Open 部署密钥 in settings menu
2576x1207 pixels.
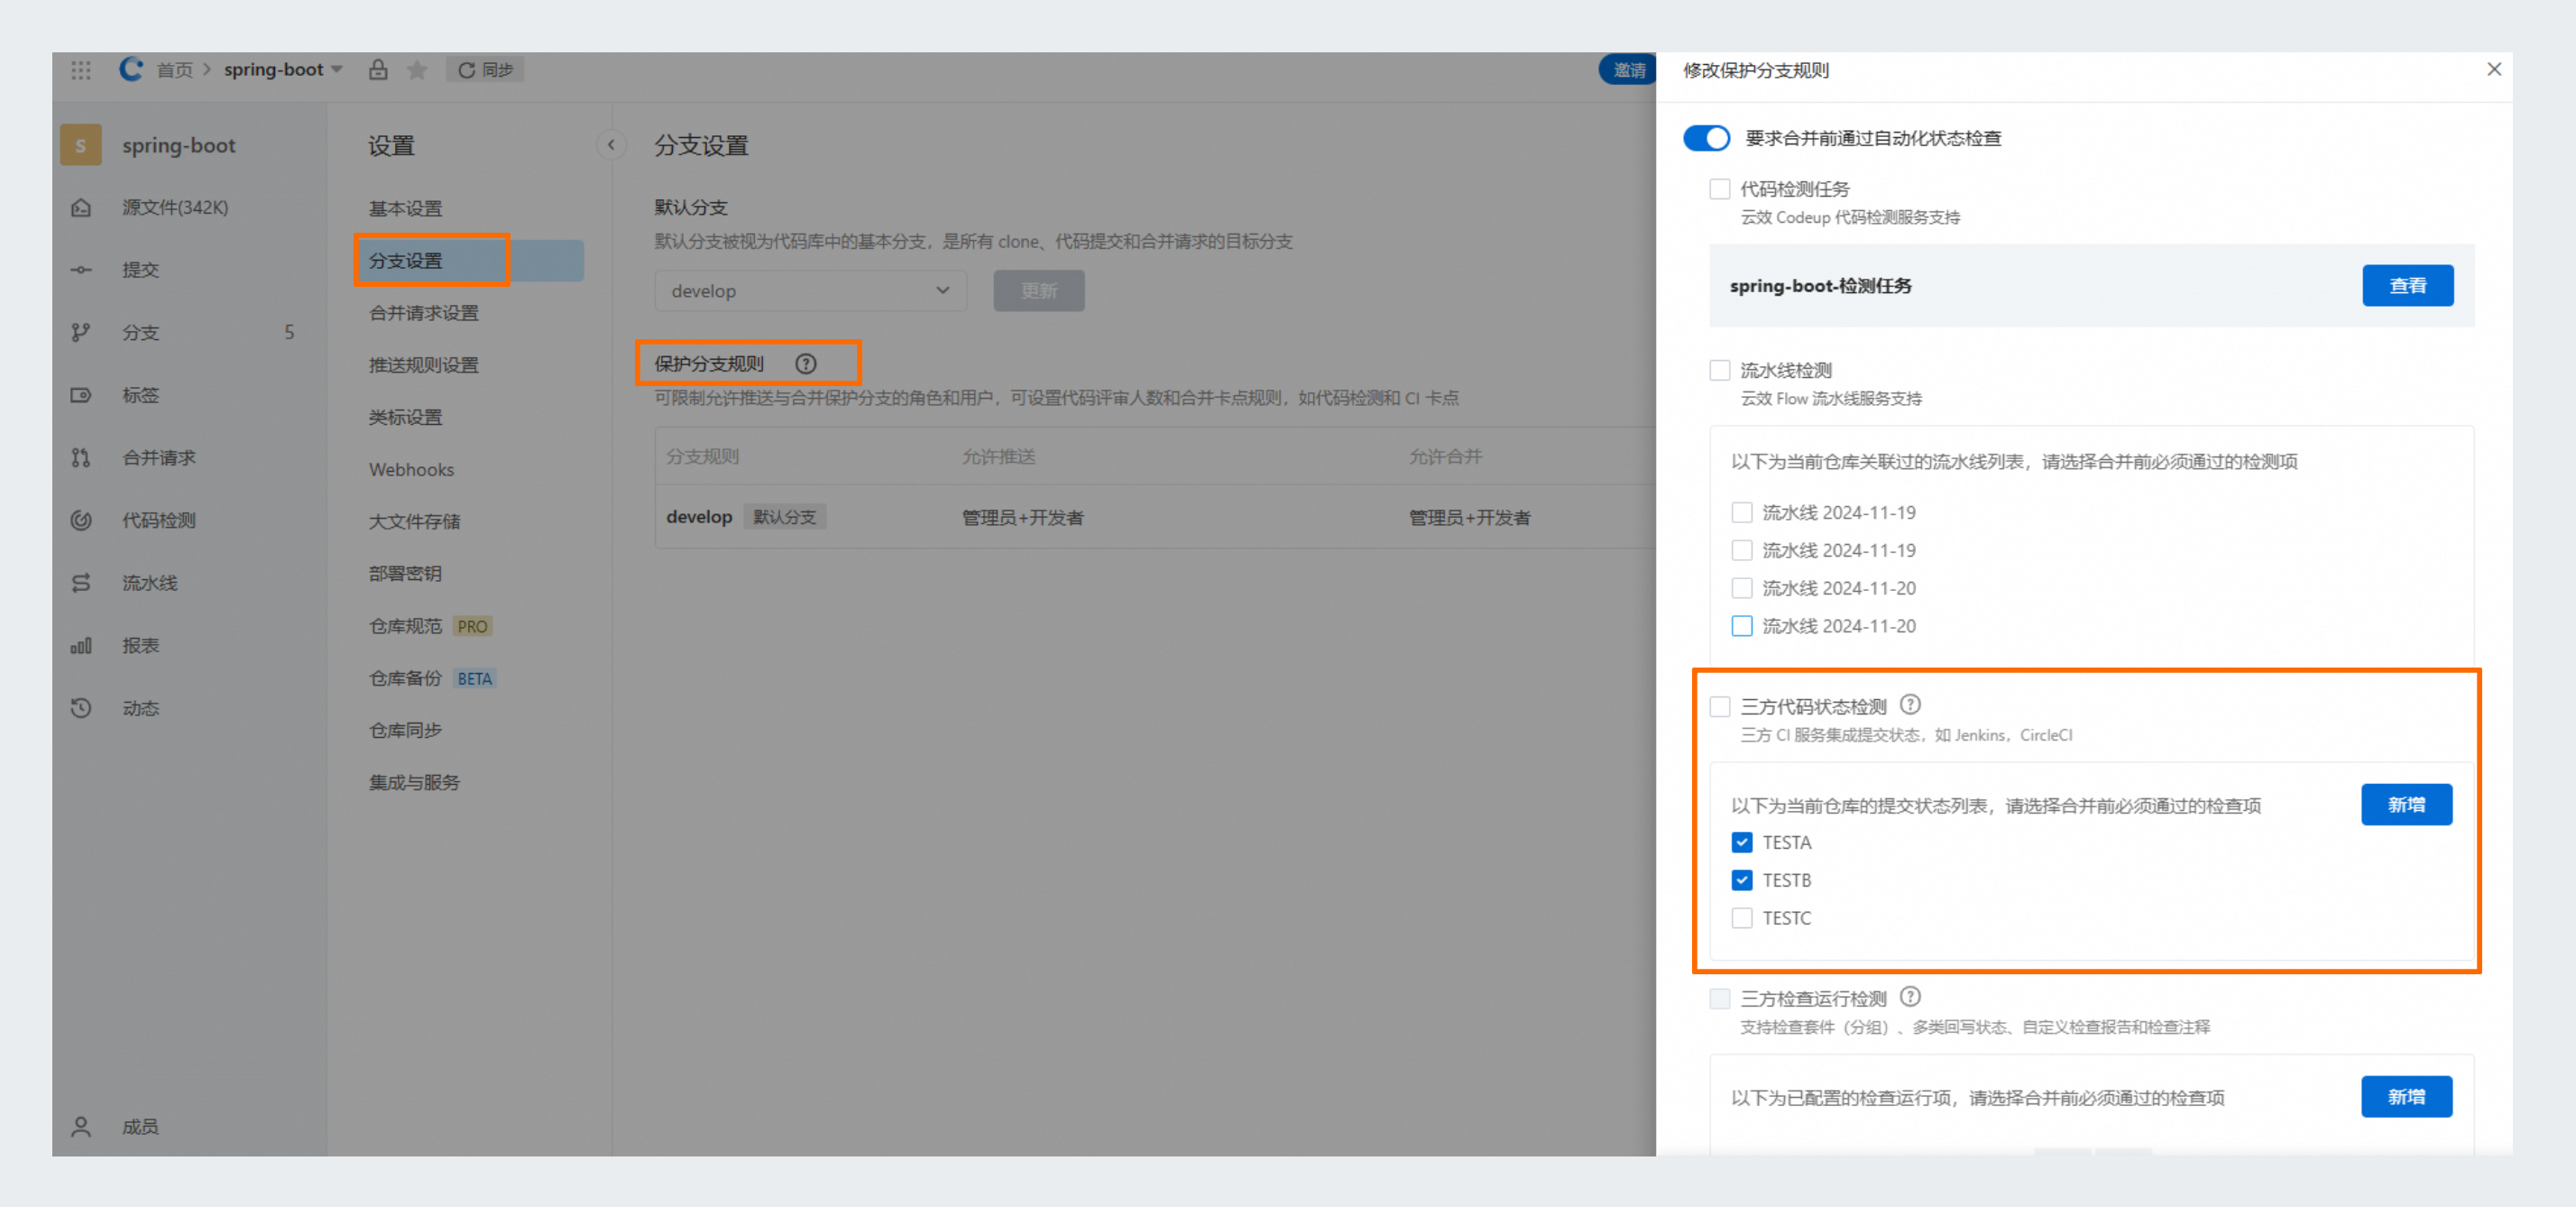pyautogui.click(x=405, y=573)
